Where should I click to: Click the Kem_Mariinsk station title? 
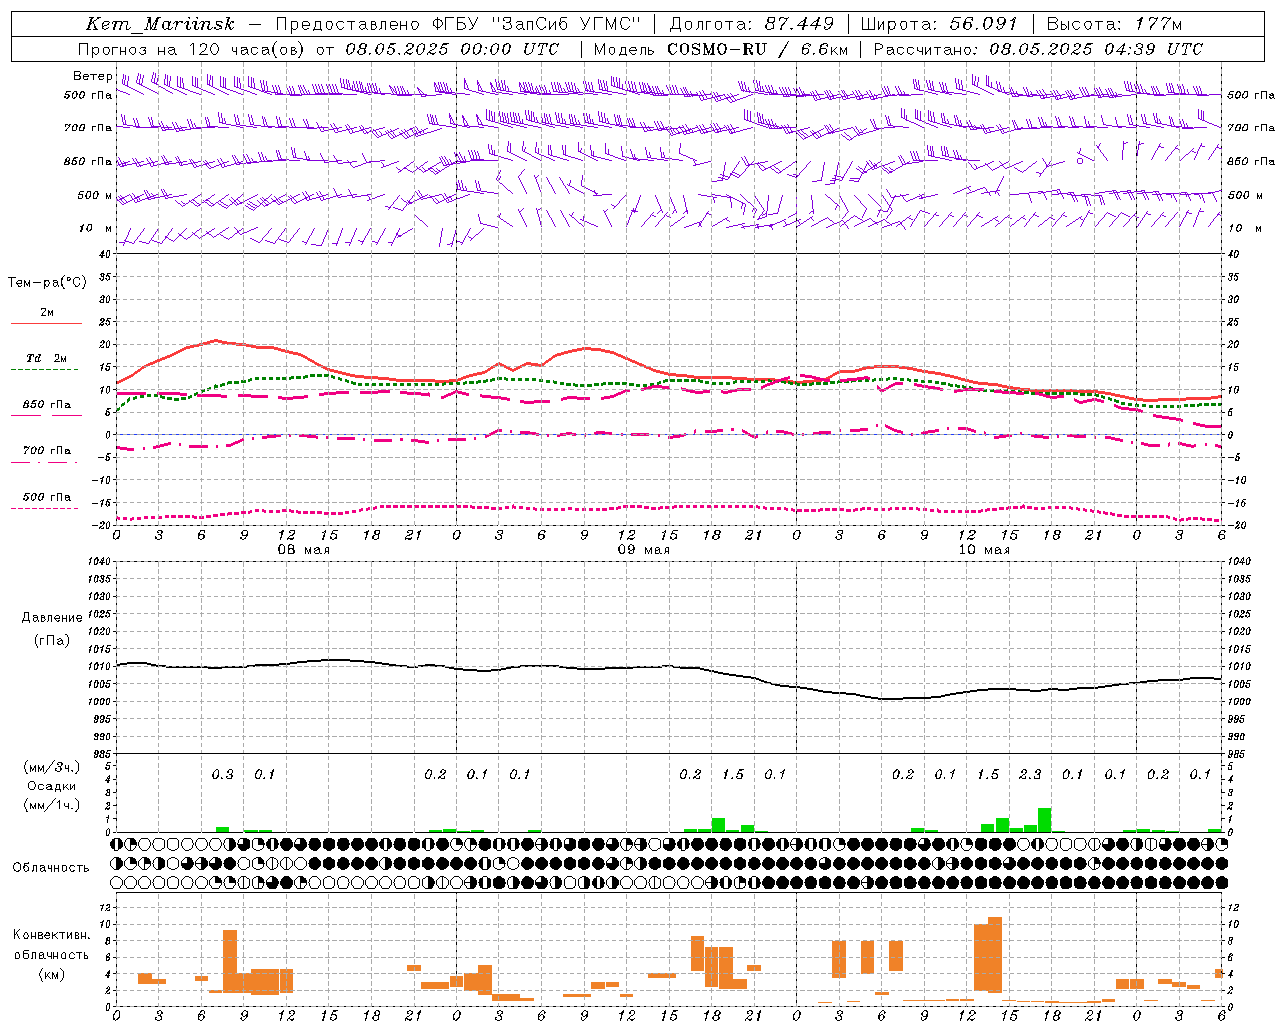160,24
